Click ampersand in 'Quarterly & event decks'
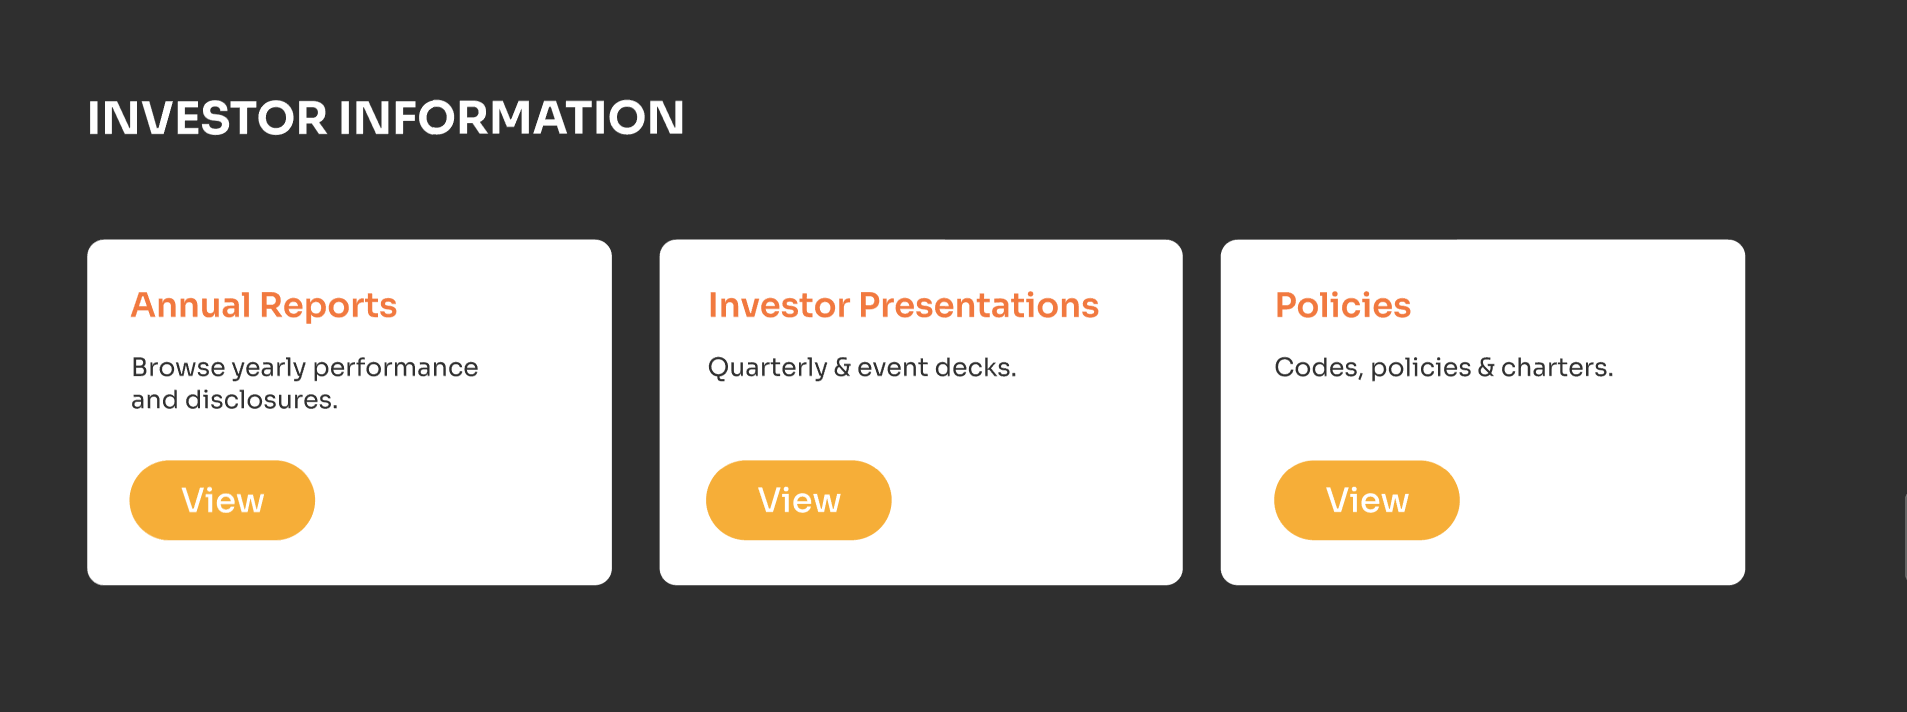This screenshot has height=712, width=1907. pyautogui.click(x=842, y=367)
